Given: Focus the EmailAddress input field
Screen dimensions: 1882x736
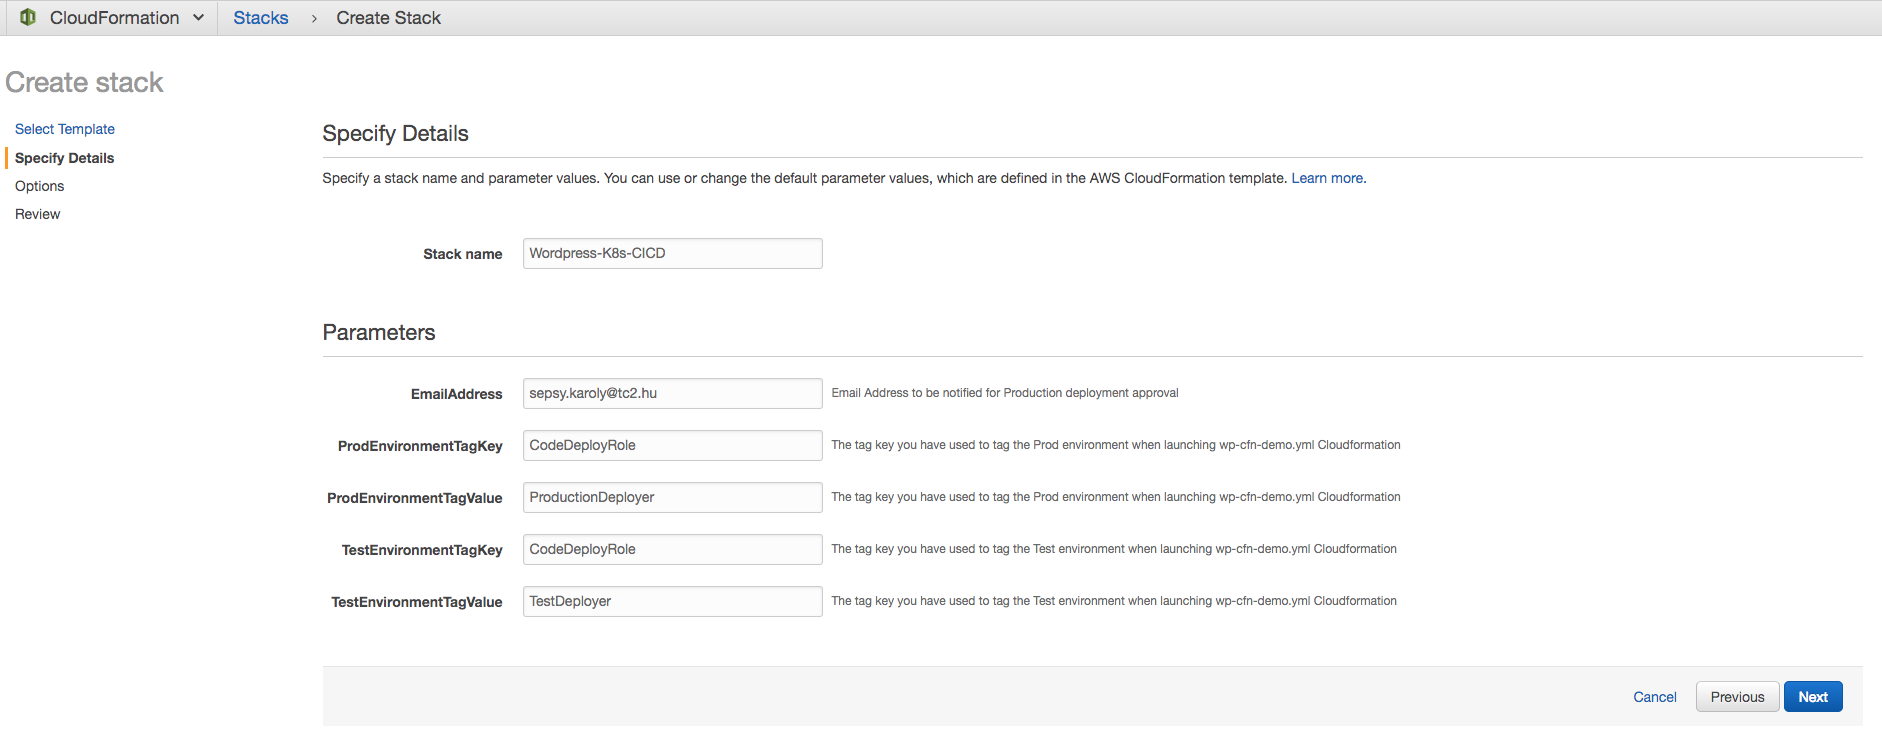Looking at the screenshot, I should pos(672,393).
